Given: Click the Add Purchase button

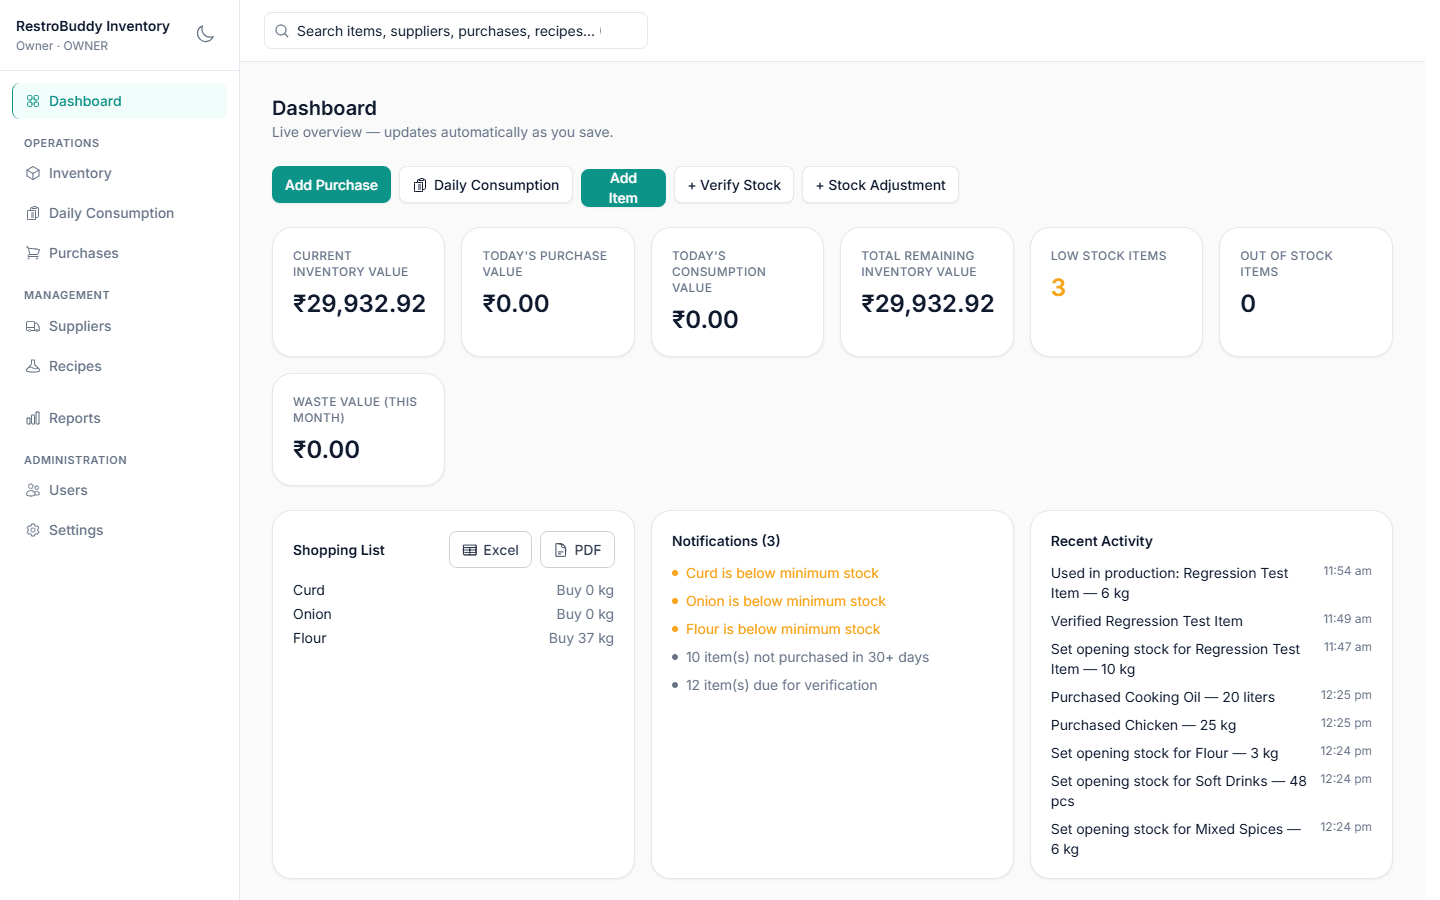Looking at the screenshot, I should [331, 185].
